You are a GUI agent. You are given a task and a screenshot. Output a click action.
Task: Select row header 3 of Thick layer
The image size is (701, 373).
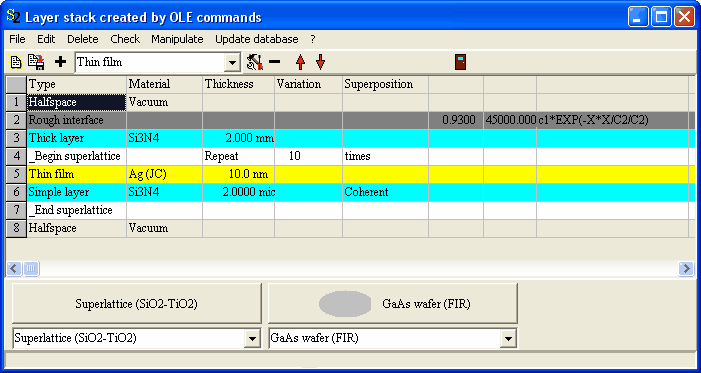pos(16,138)
